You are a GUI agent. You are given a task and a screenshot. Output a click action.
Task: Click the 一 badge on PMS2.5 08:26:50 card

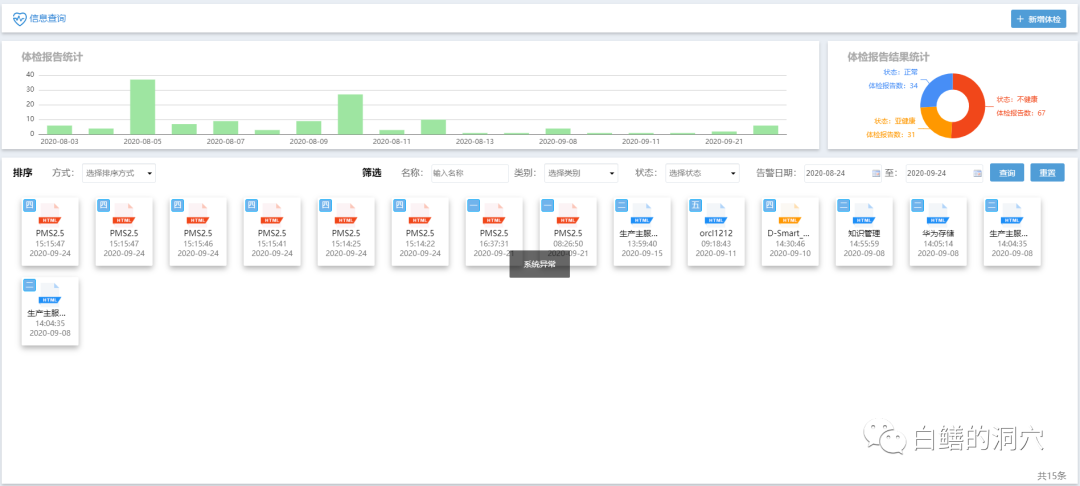[547, 204]
